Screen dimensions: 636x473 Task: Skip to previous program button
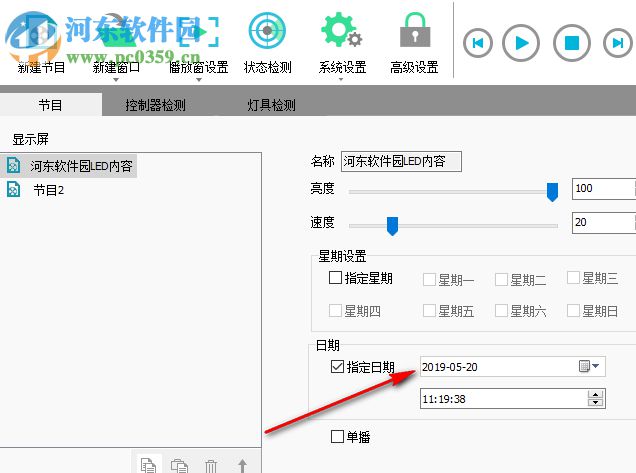coord(478,43)
